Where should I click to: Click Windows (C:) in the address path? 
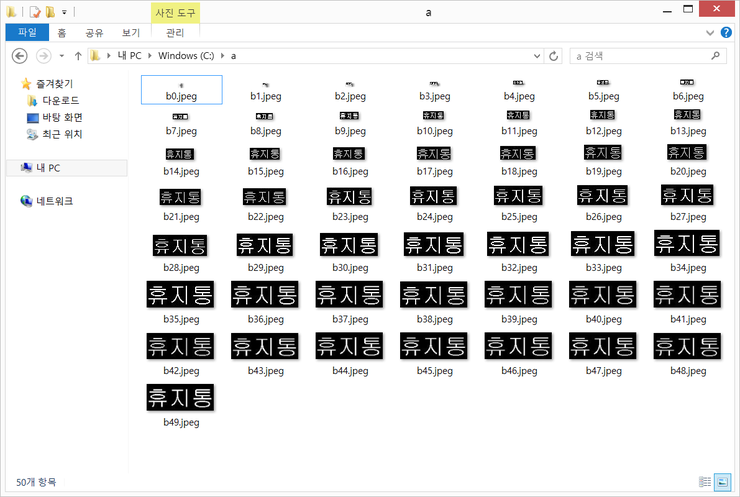(x=185, y=56)
